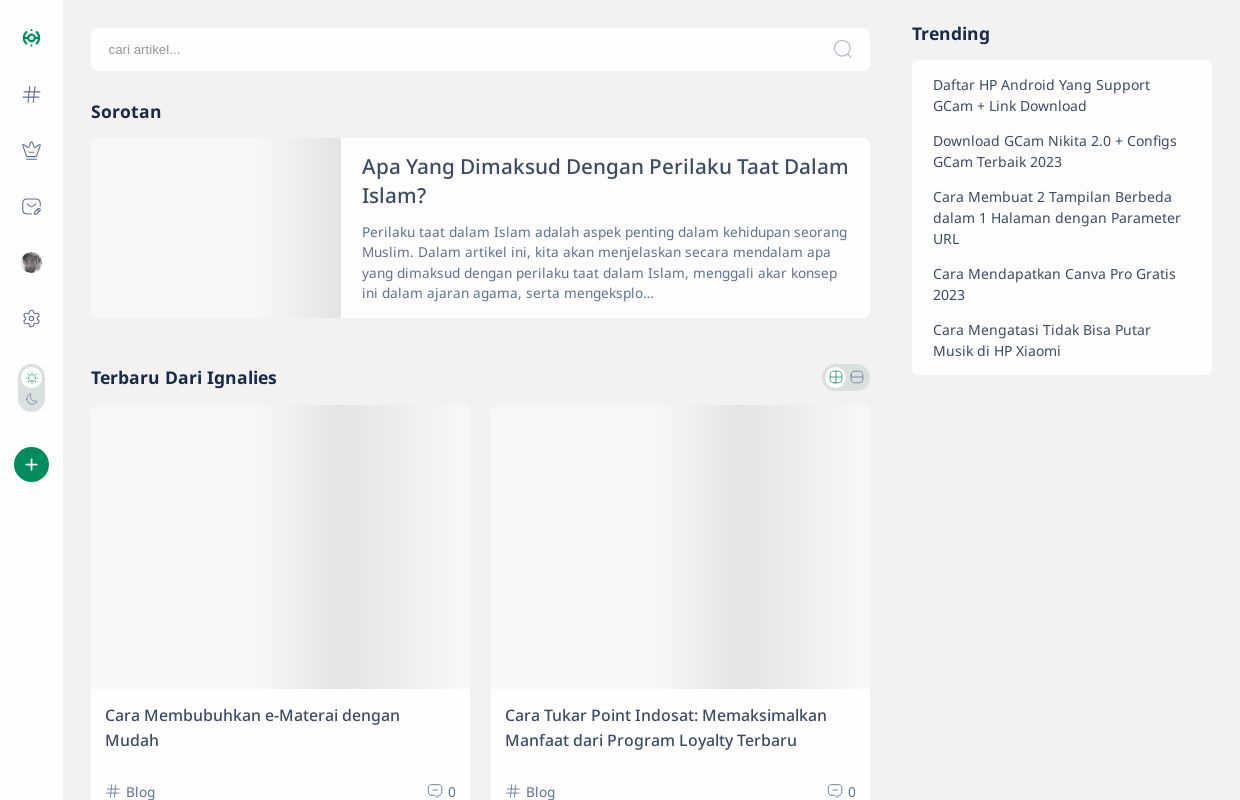Screen dimensions: 1240x800
Task: Click comment icon on e-Materai post
Action: point(435,791)
